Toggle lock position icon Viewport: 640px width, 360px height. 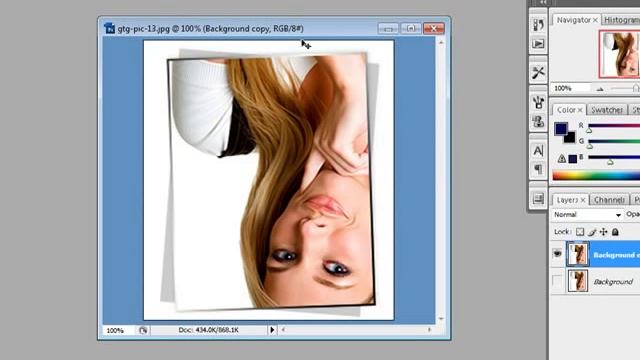point(603,232)
